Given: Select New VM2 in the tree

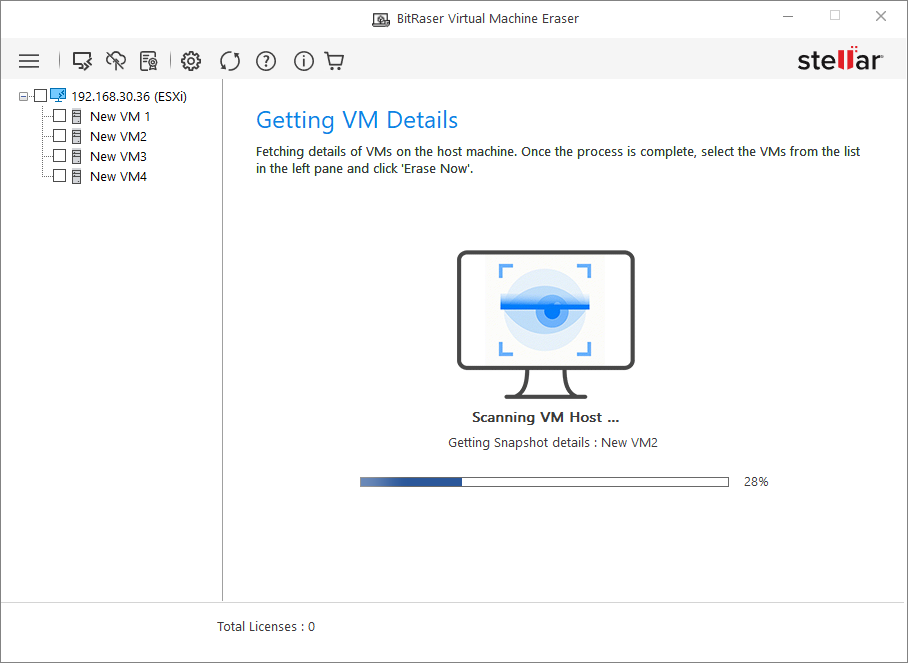Looking at the screenshot, I should (x=118, y=137).
